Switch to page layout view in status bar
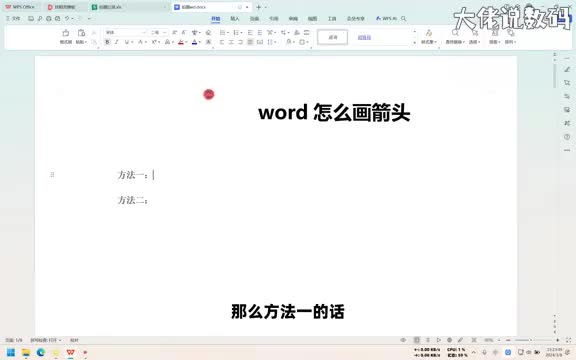 pos(417,340)
